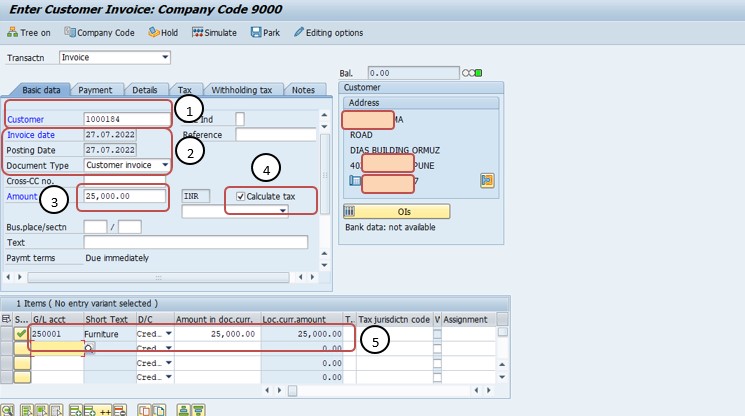This screenshot has width=745, height=416.
Task: Click into the Amount field showing 25,000.00
Action: (x=125, y=196)
